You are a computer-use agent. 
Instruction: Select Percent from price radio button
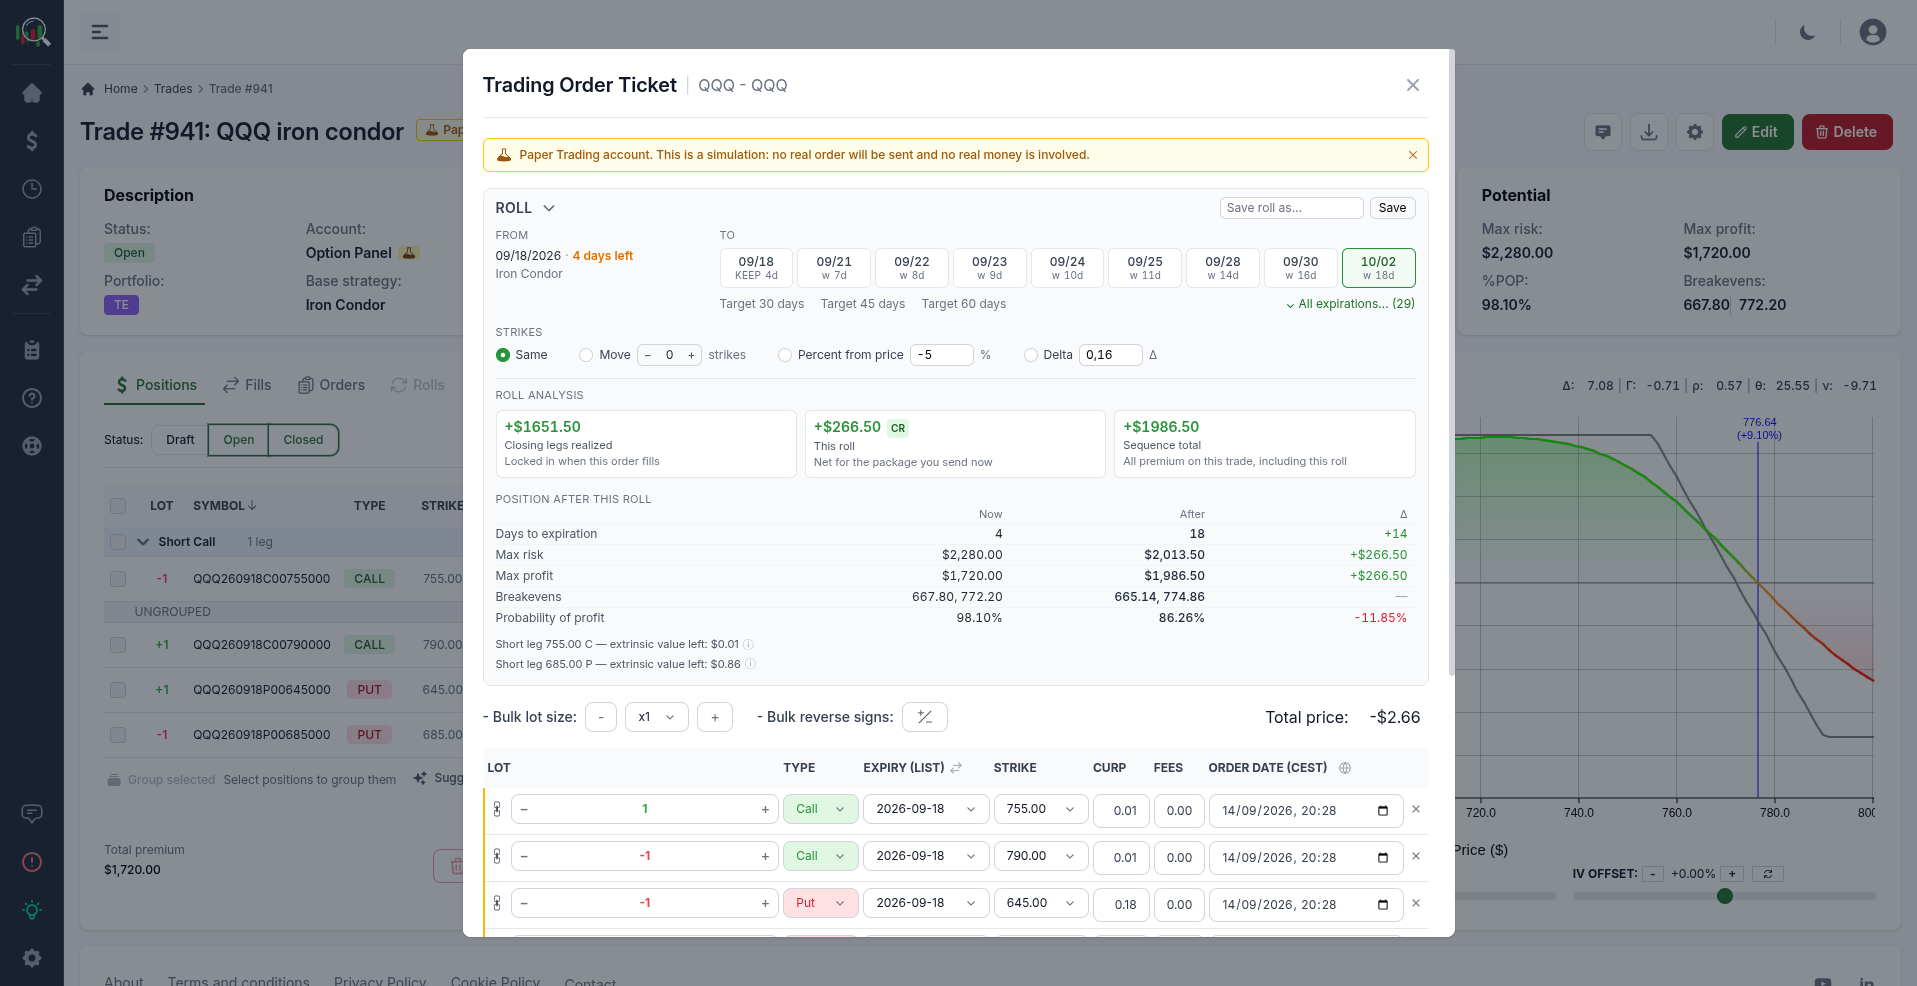tap(785, 355)
